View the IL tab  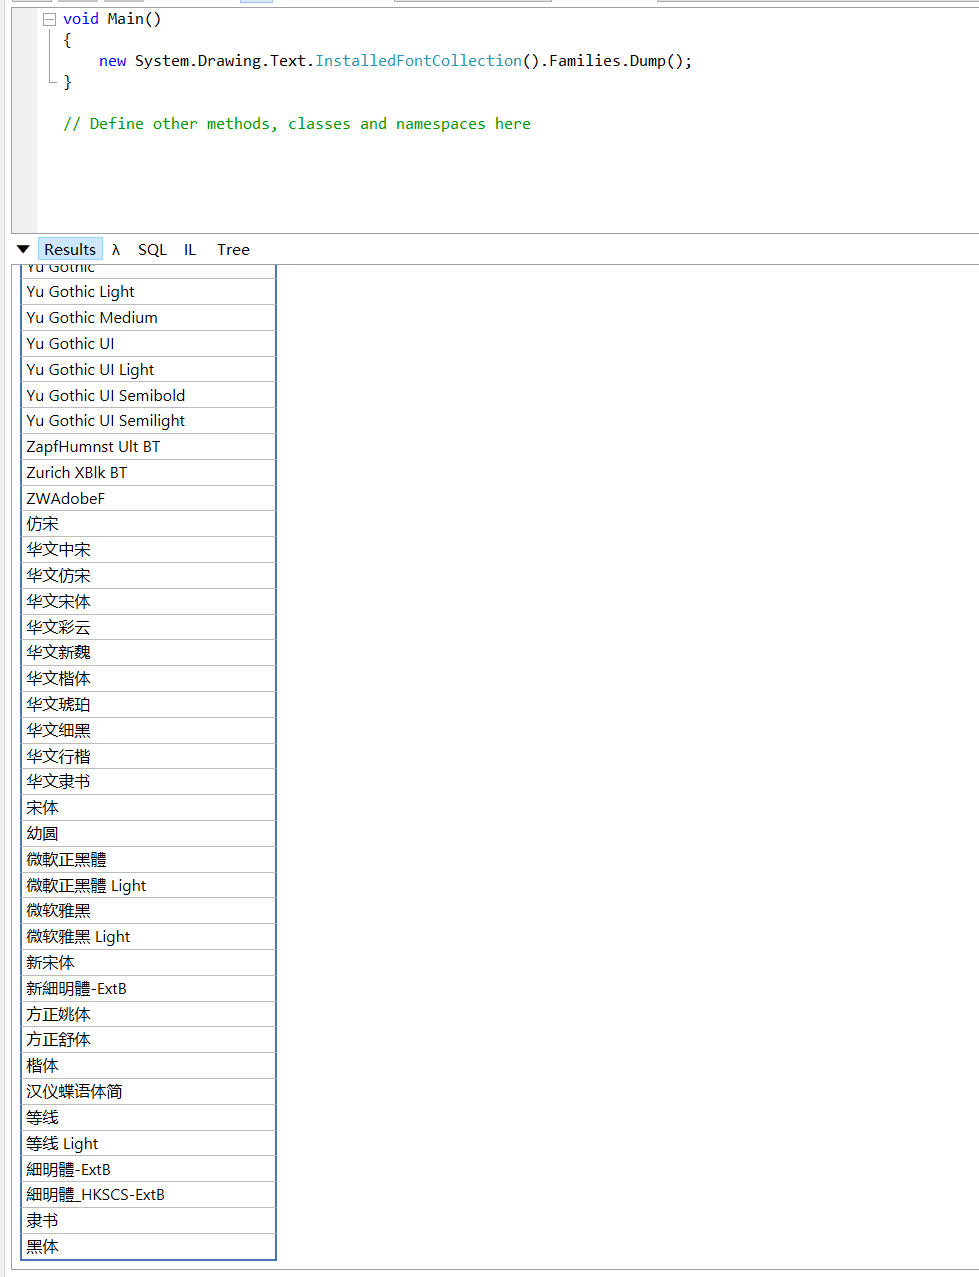(189, 249)
